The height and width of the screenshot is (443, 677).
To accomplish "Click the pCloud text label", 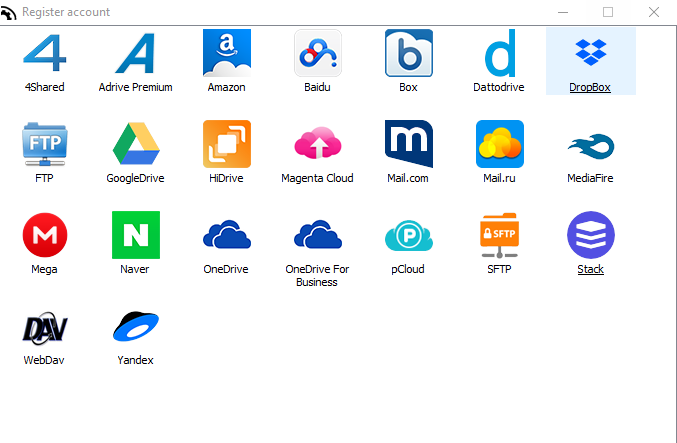I will [408, 269].
